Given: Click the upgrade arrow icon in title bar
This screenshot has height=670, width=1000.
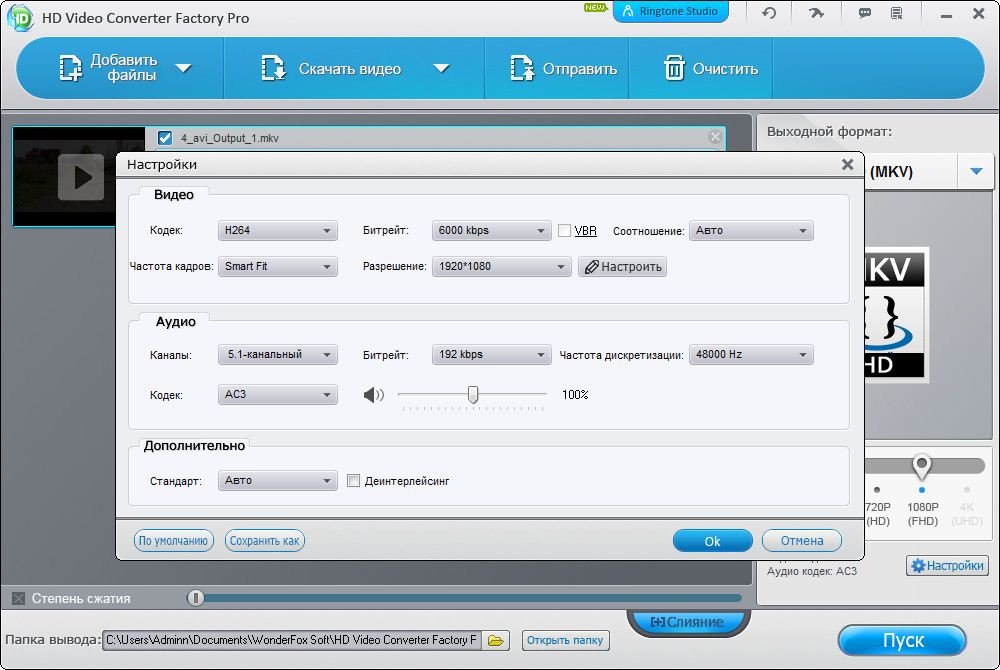Looking at the screenshot, I should click(816, 13).
